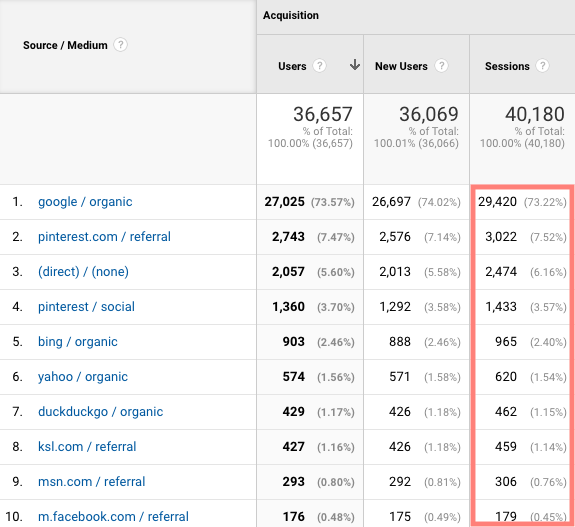Click new users percentage (74.02%)
This screenshot has width=575, height=527.
coord(439,202)
